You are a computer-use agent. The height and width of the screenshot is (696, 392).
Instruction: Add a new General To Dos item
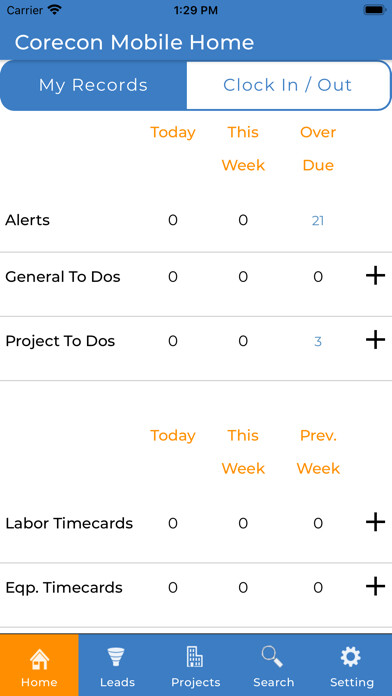coord(375,276)
